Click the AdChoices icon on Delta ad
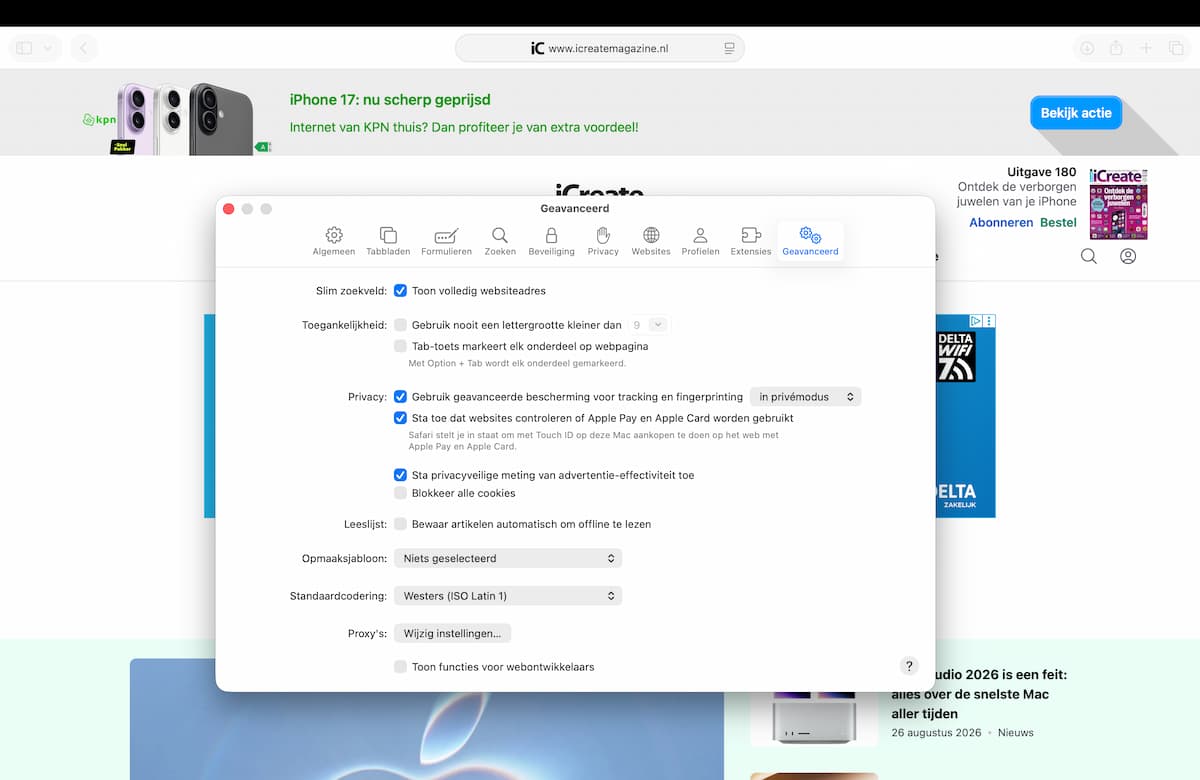Image resolution: width=1200 pixels, height=780 pixels. (977, 321)
